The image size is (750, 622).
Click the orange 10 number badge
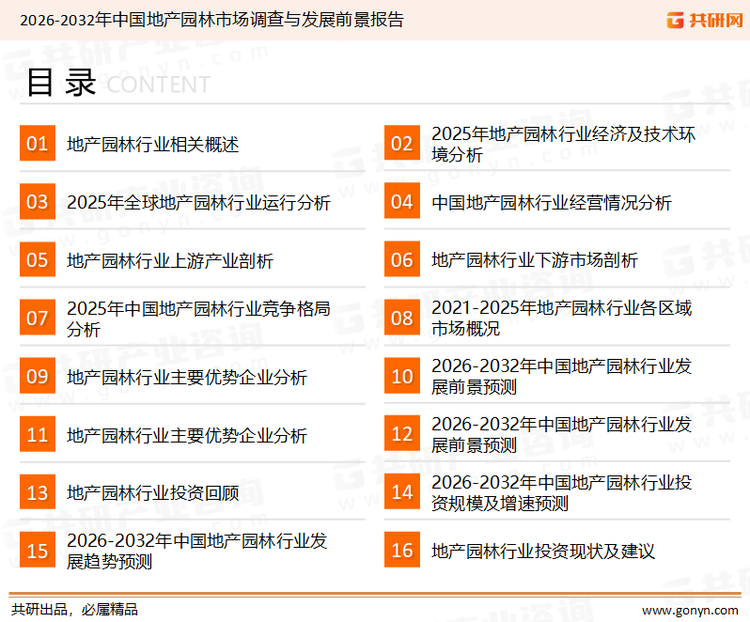(x=401, y=376)
